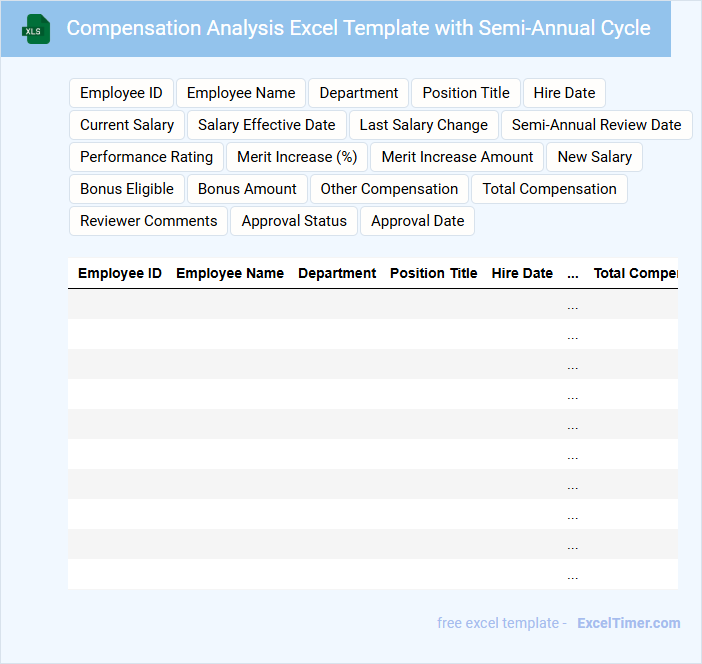Click the Hire Date column header

(522, 273)
